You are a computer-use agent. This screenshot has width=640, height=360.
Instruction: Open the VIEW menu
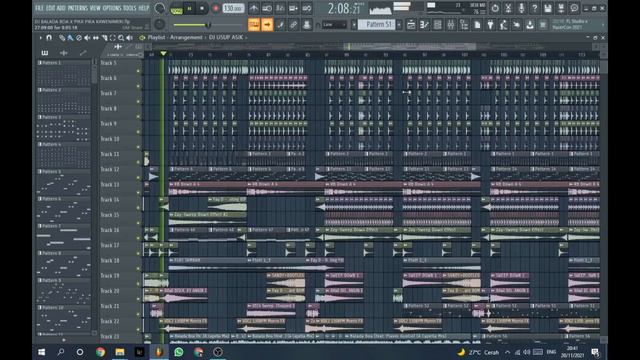pyautogui.click(x=95, y=8)
